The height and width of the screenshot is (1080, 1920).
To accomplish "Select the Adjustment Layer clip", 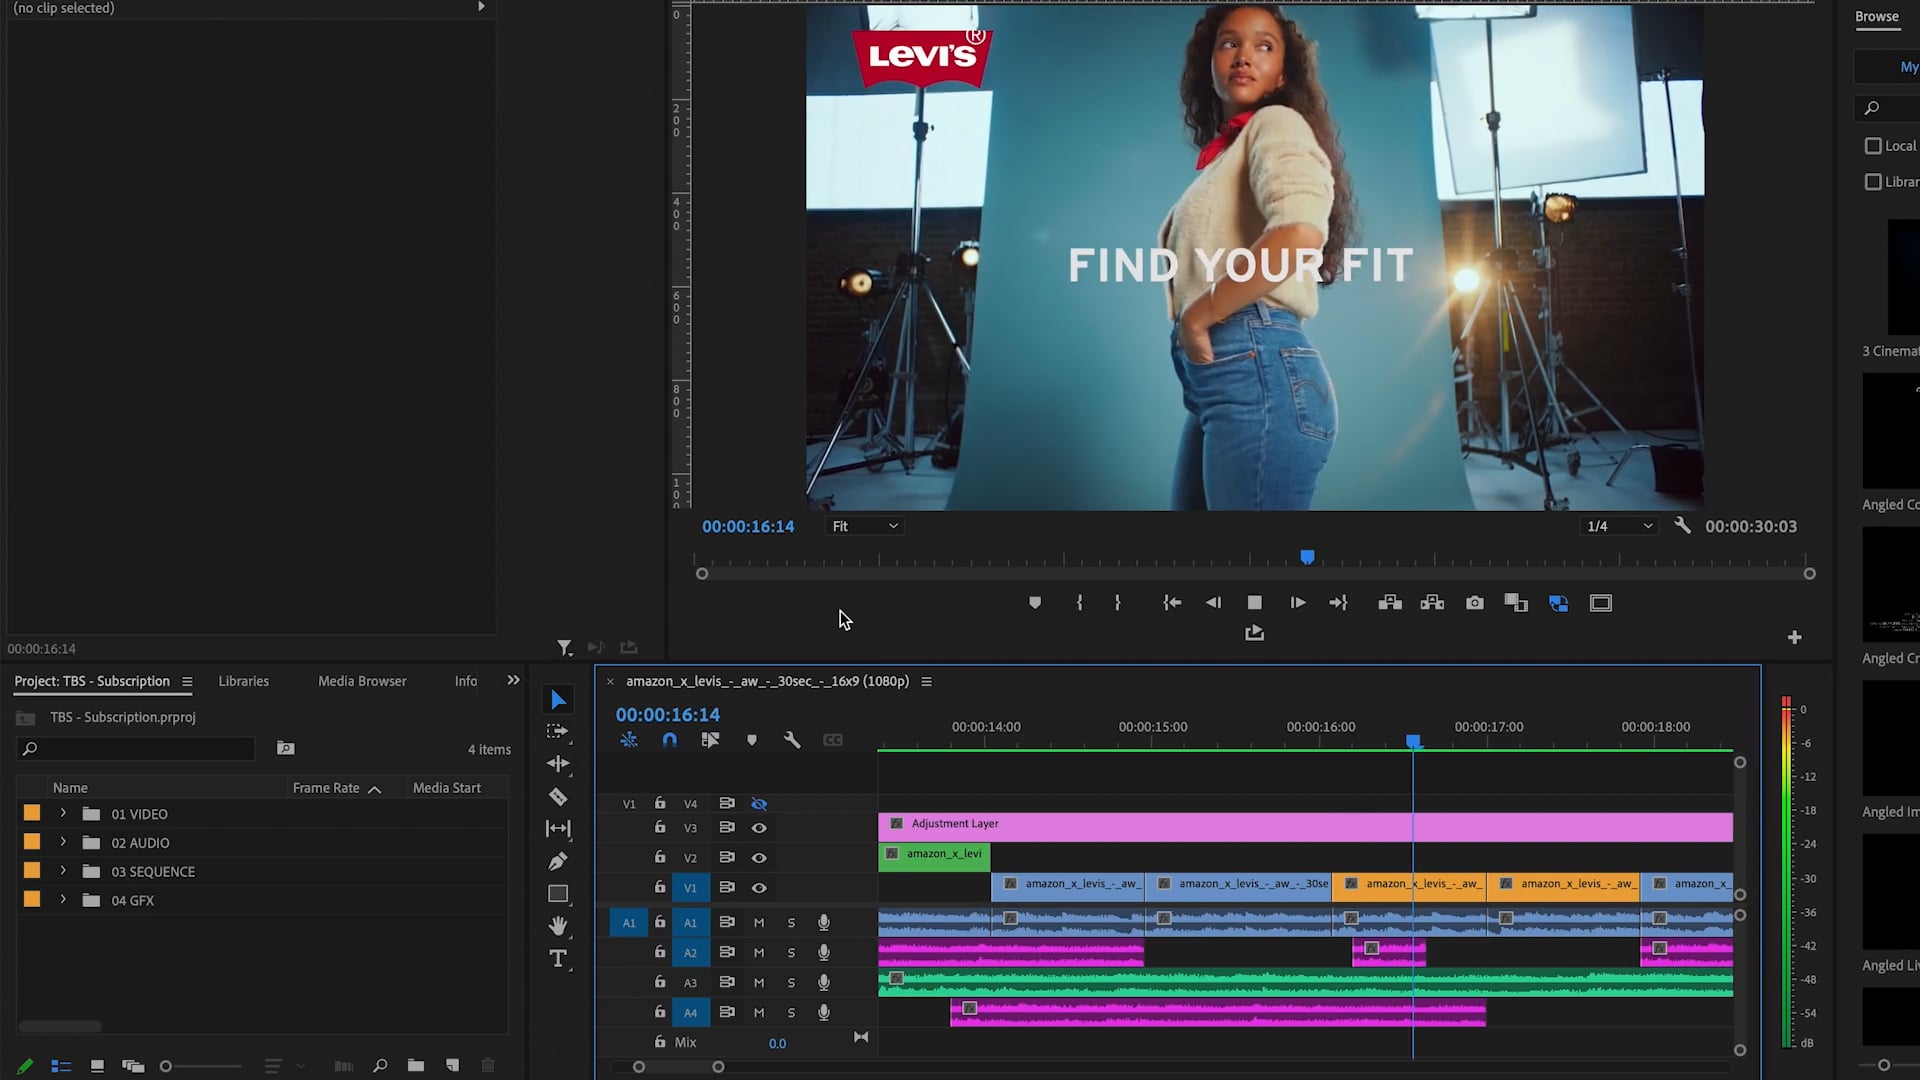I will (x=1305, y=827).
